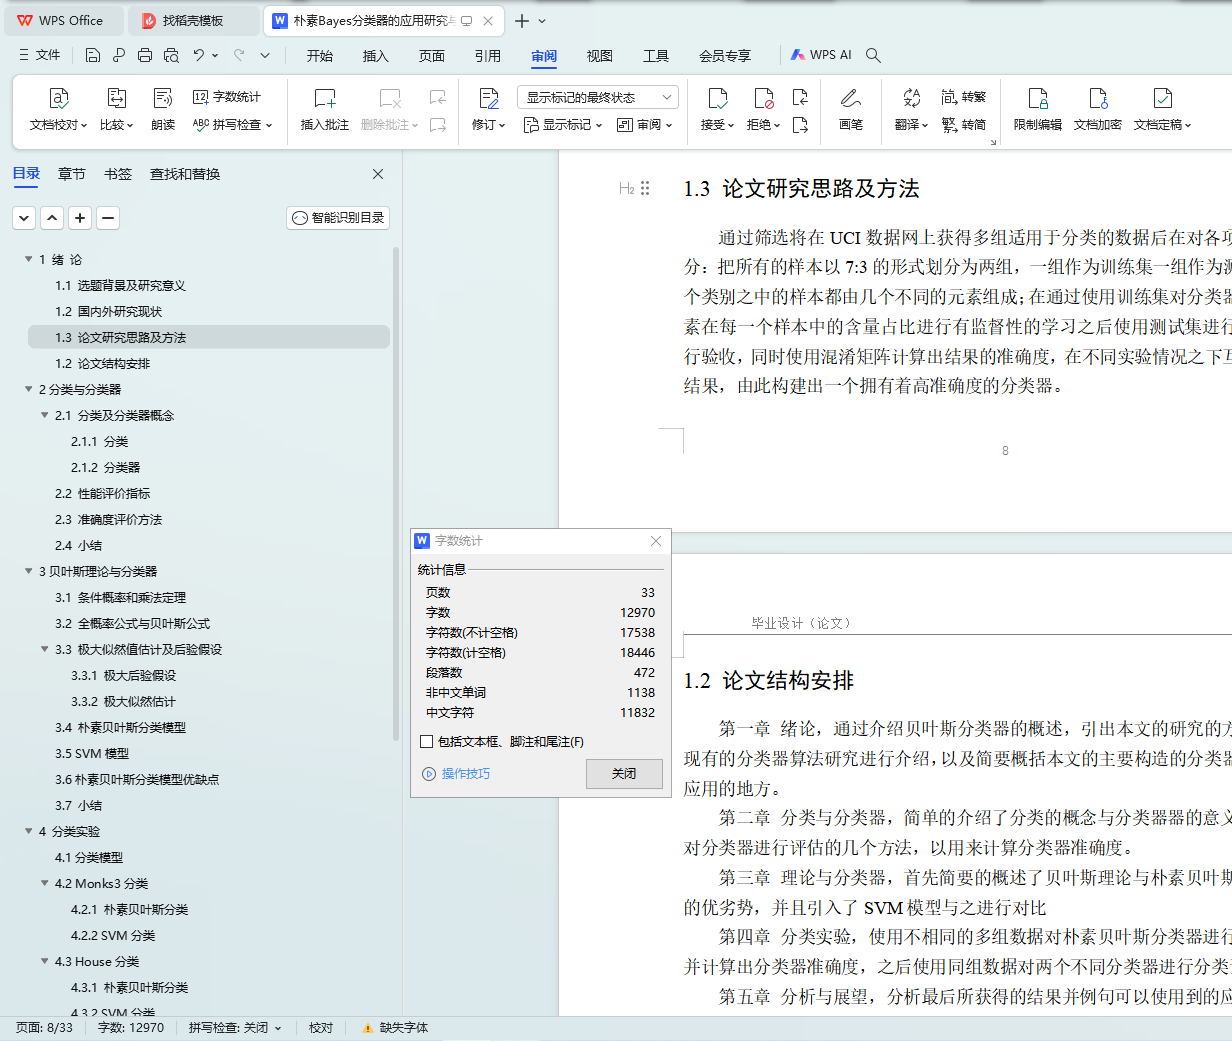1232x1041 pixels.
Task: Open a new tab with the plus button
Action: tap(522, 20)
